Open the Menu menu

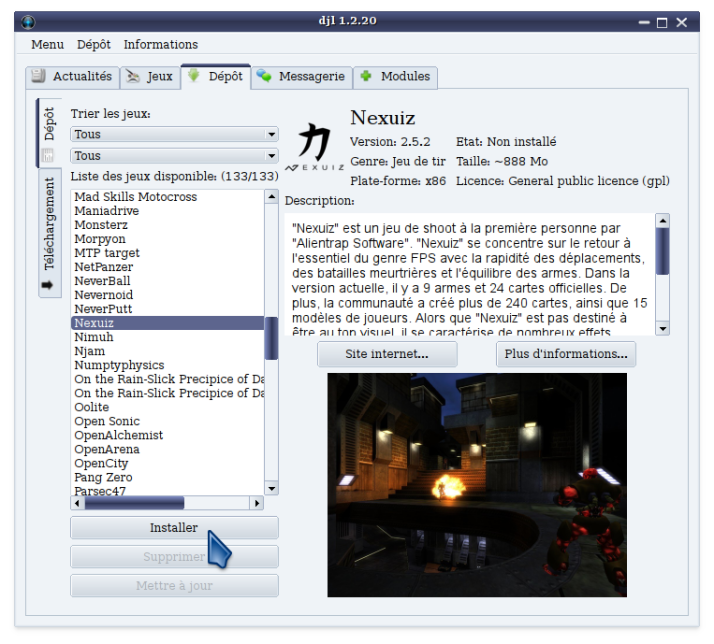pos(47,45)
